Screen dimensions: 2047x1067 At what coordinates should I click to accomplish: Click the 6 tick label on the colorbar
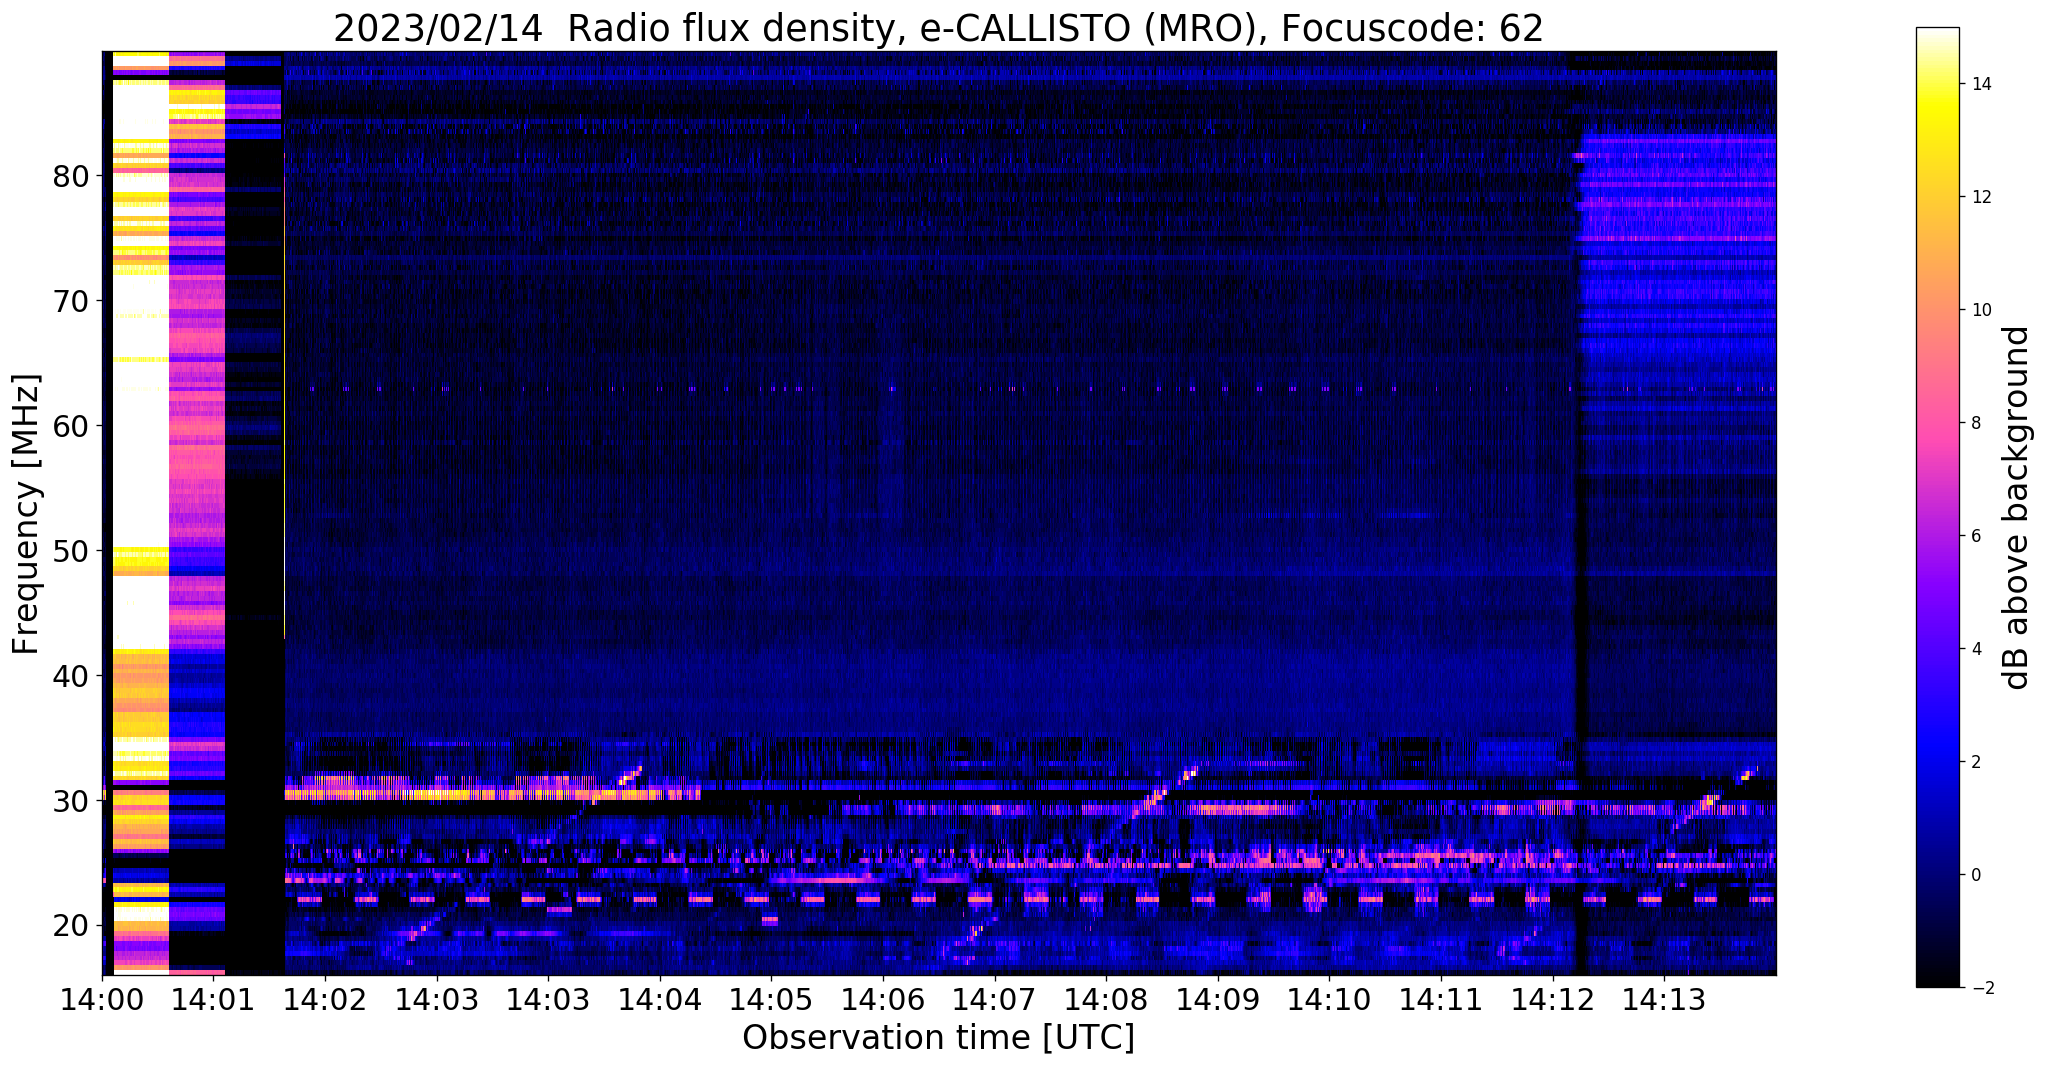pyautogui.click(x=1975, y=536)
